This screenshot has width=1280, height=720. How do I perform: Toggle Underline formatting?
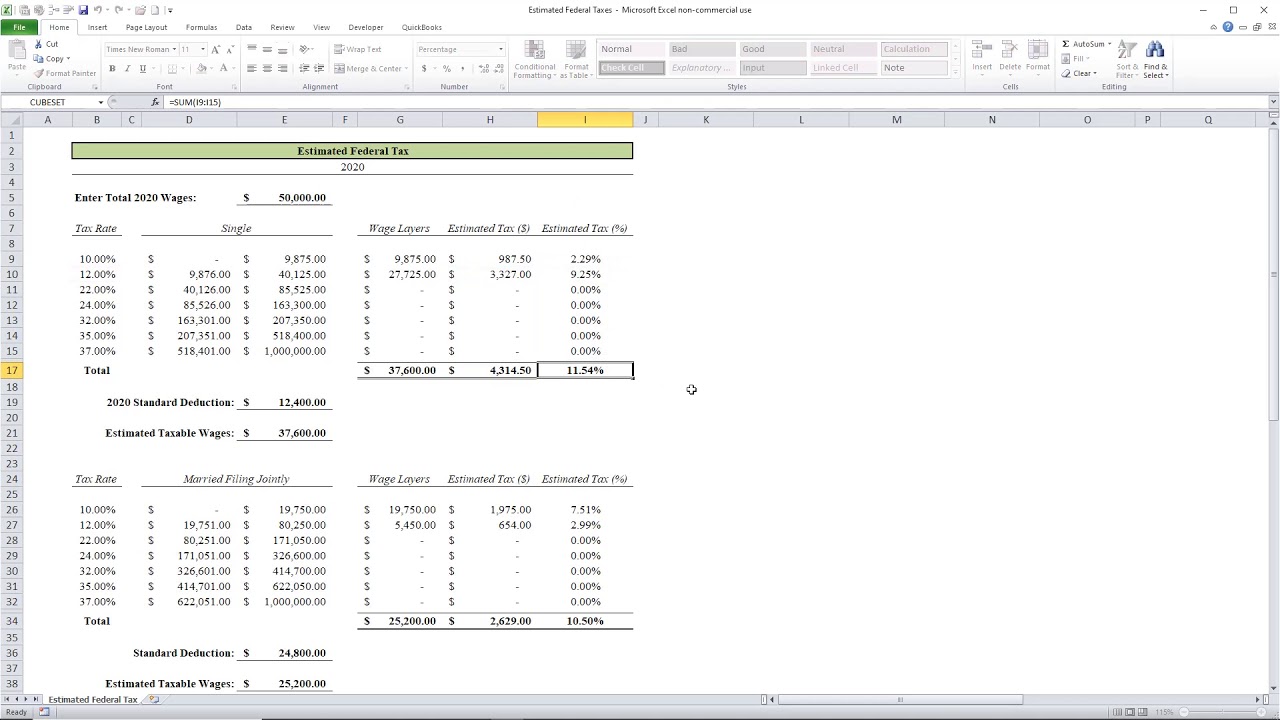pos(143,68)
